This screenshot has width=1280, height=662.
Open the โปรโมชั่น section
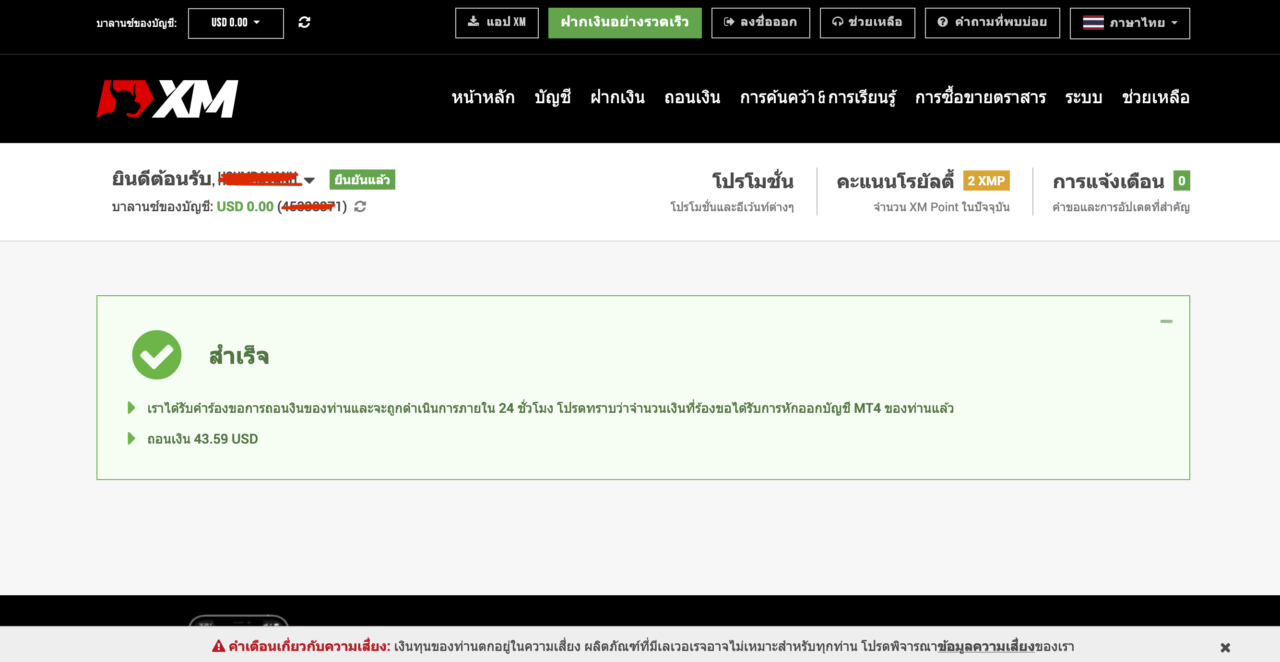752,182
